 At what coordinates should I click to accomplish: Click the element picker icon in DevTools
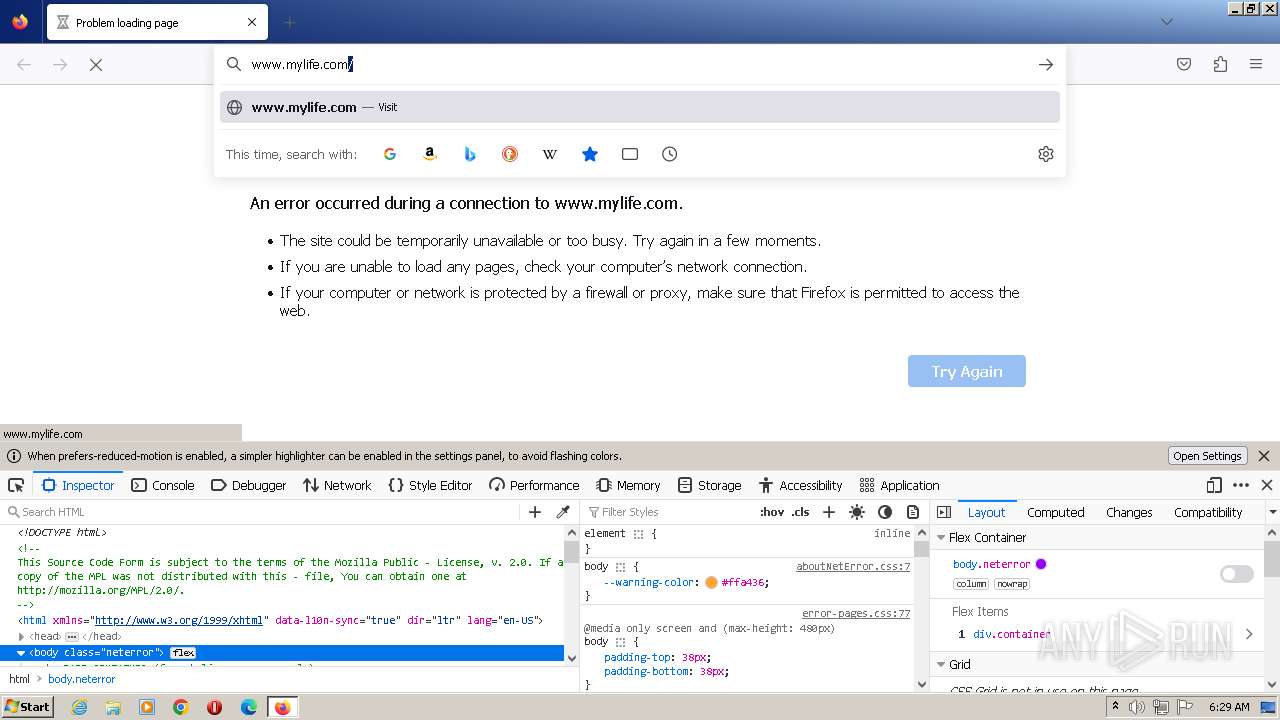tap(16, 485)
